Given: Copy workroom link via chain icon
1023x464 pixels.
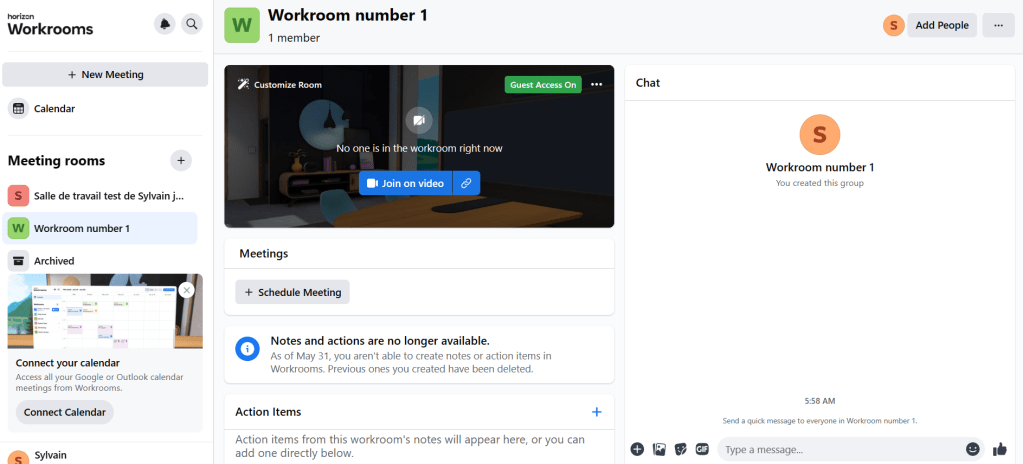Looking at the screenshot, I should pyautogui.click(x=466, y=184).
